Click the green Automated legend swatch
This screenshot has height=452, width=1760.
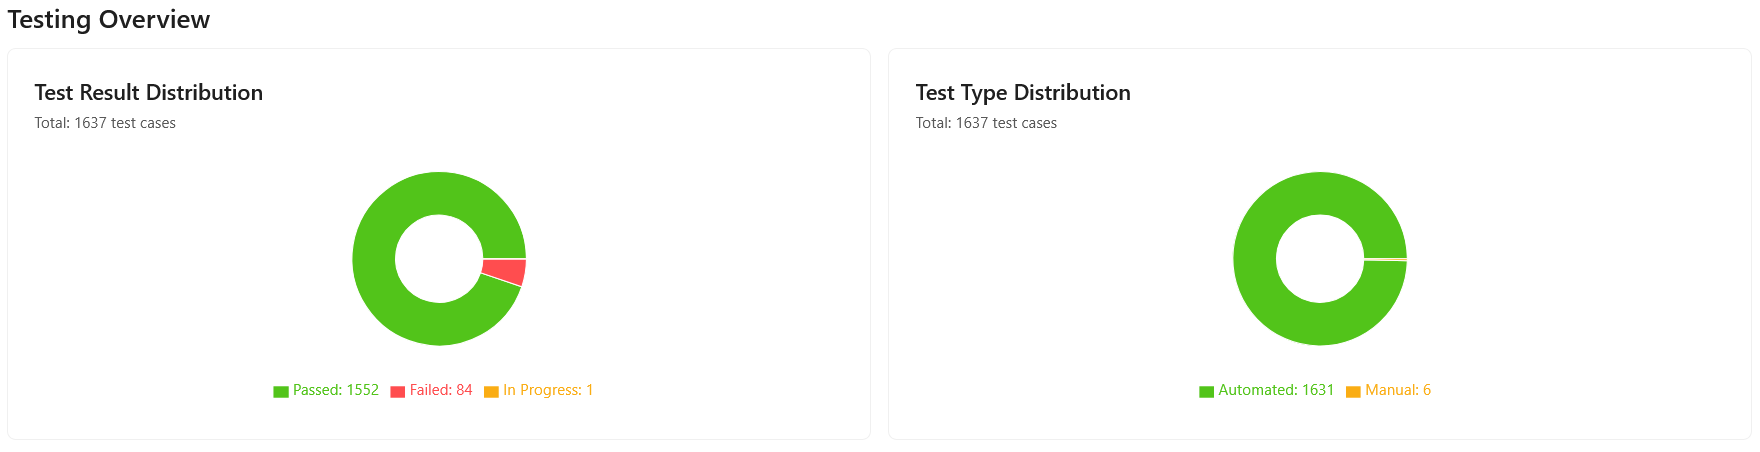1206,391
